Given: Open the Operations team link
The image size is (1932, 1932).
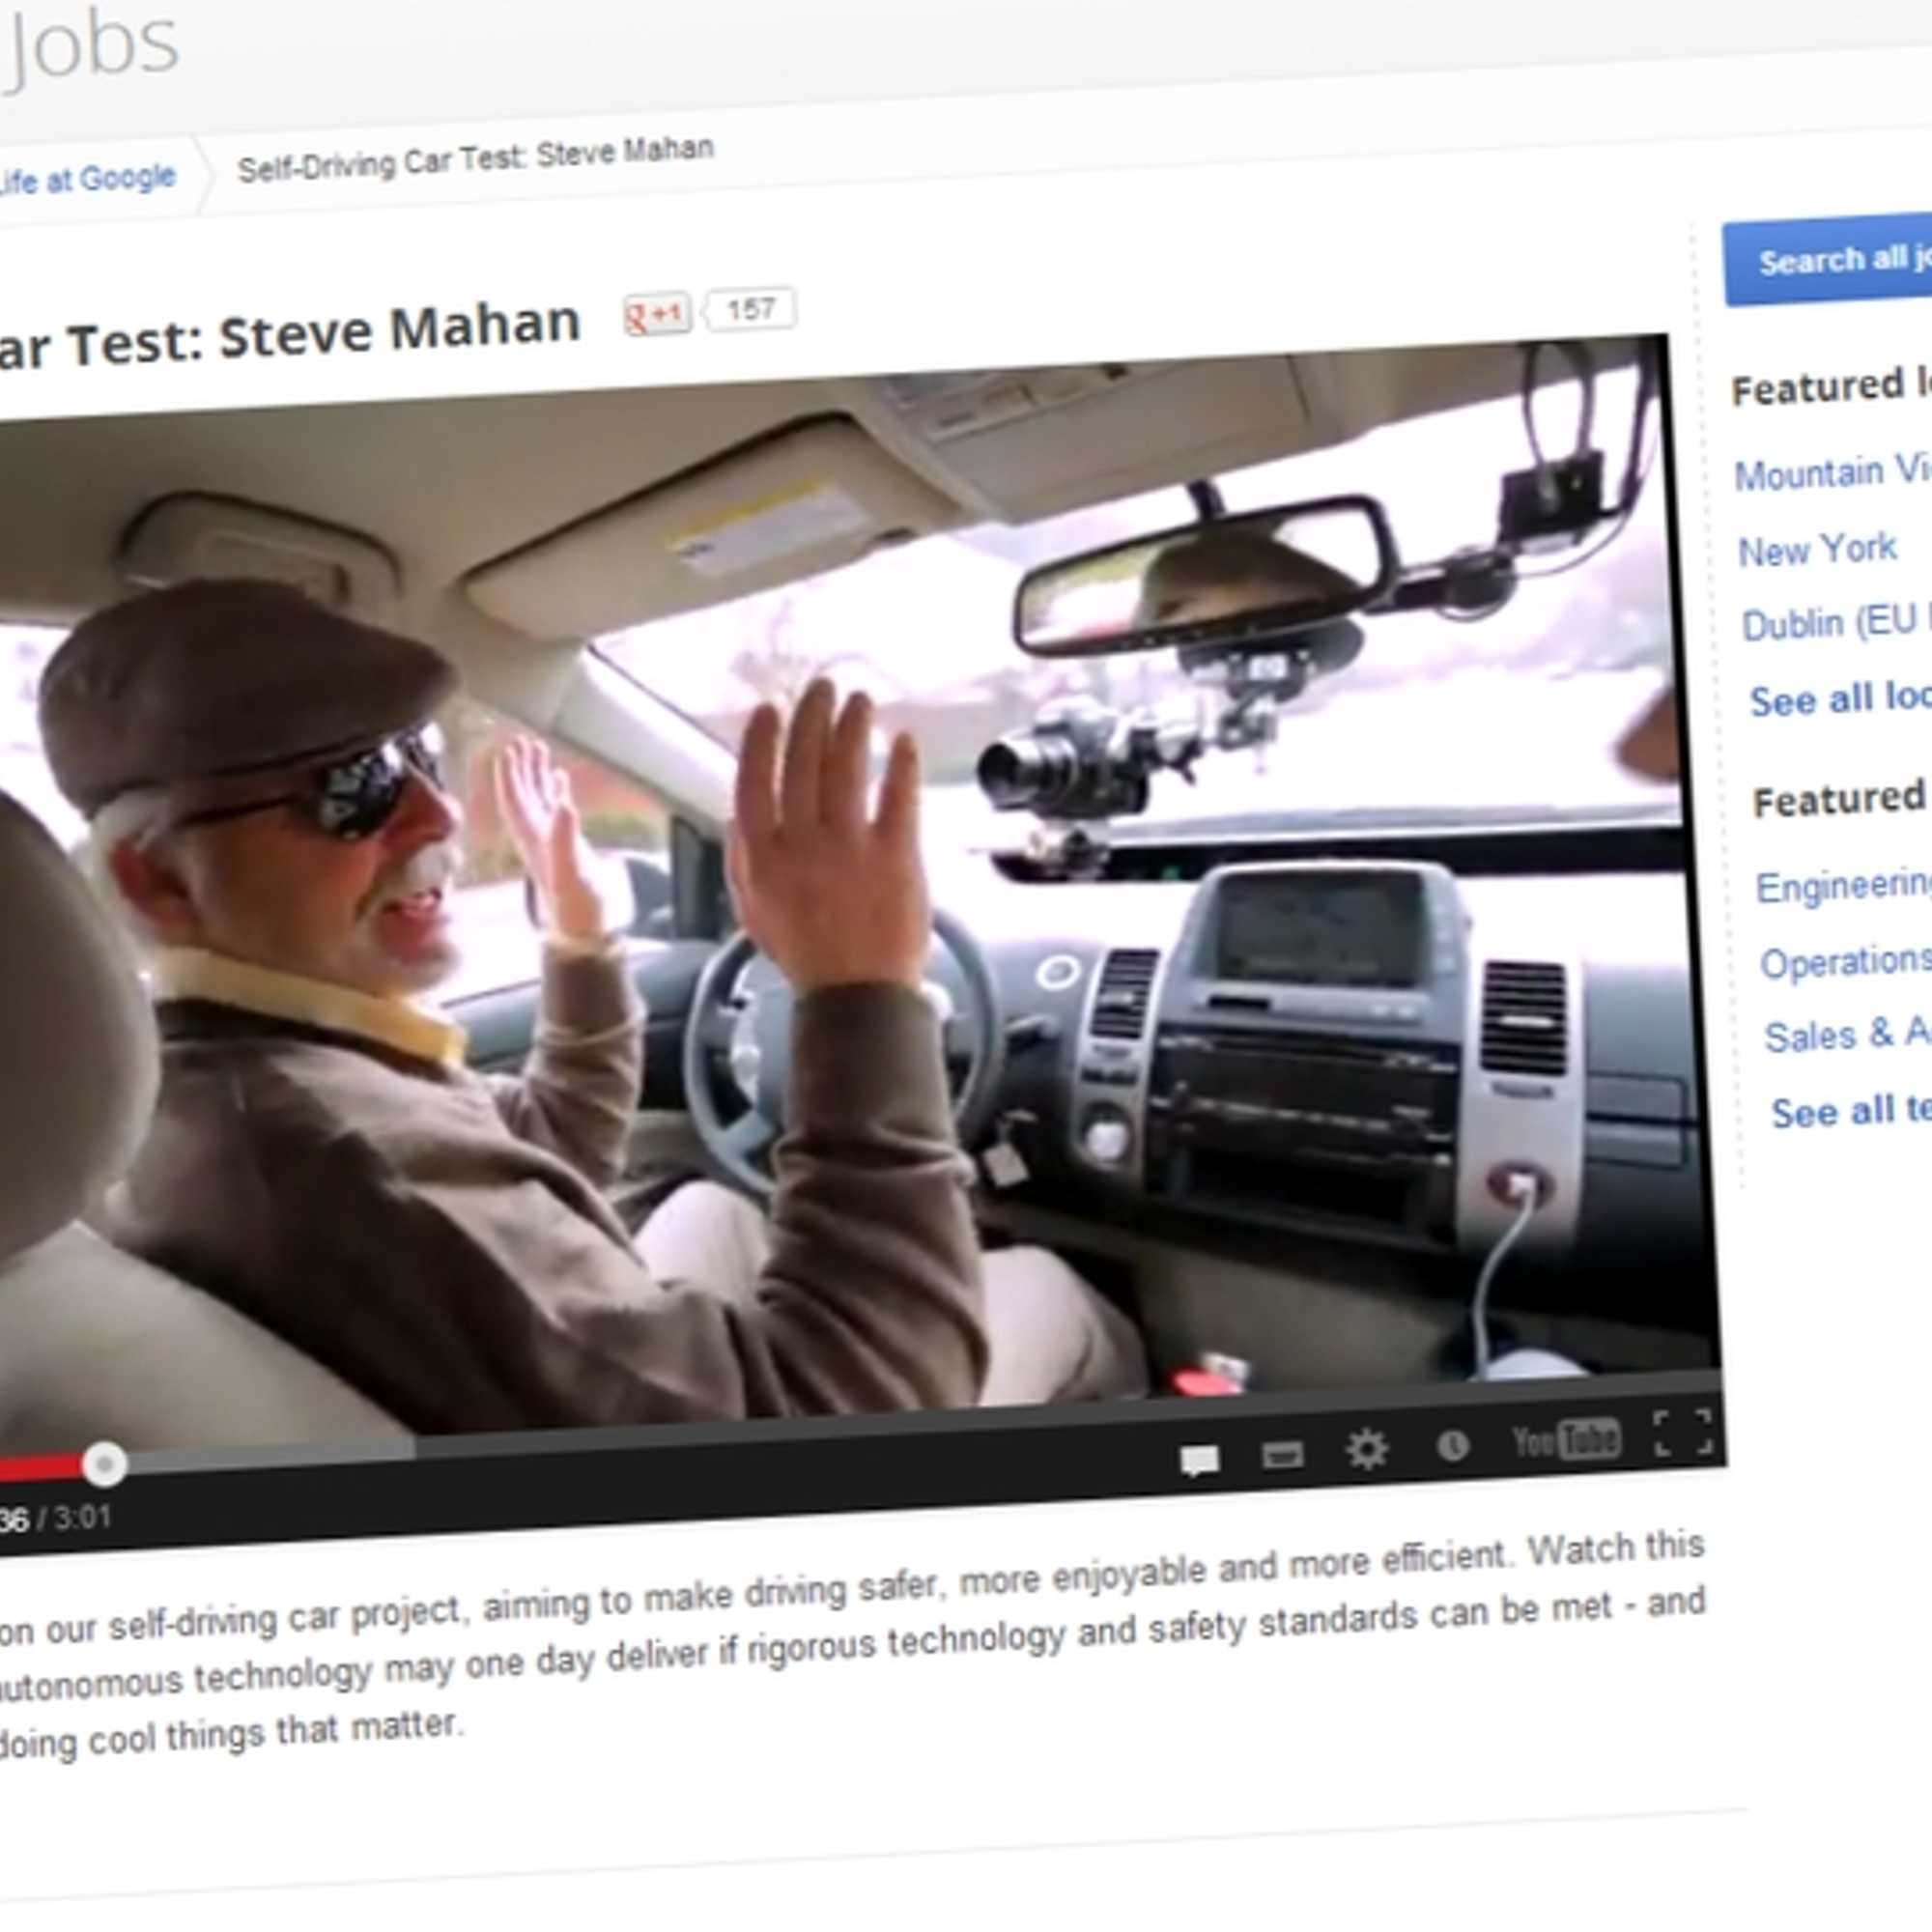Looking at the screenshot, I should pyautogui.click(x=1846, y=961).
